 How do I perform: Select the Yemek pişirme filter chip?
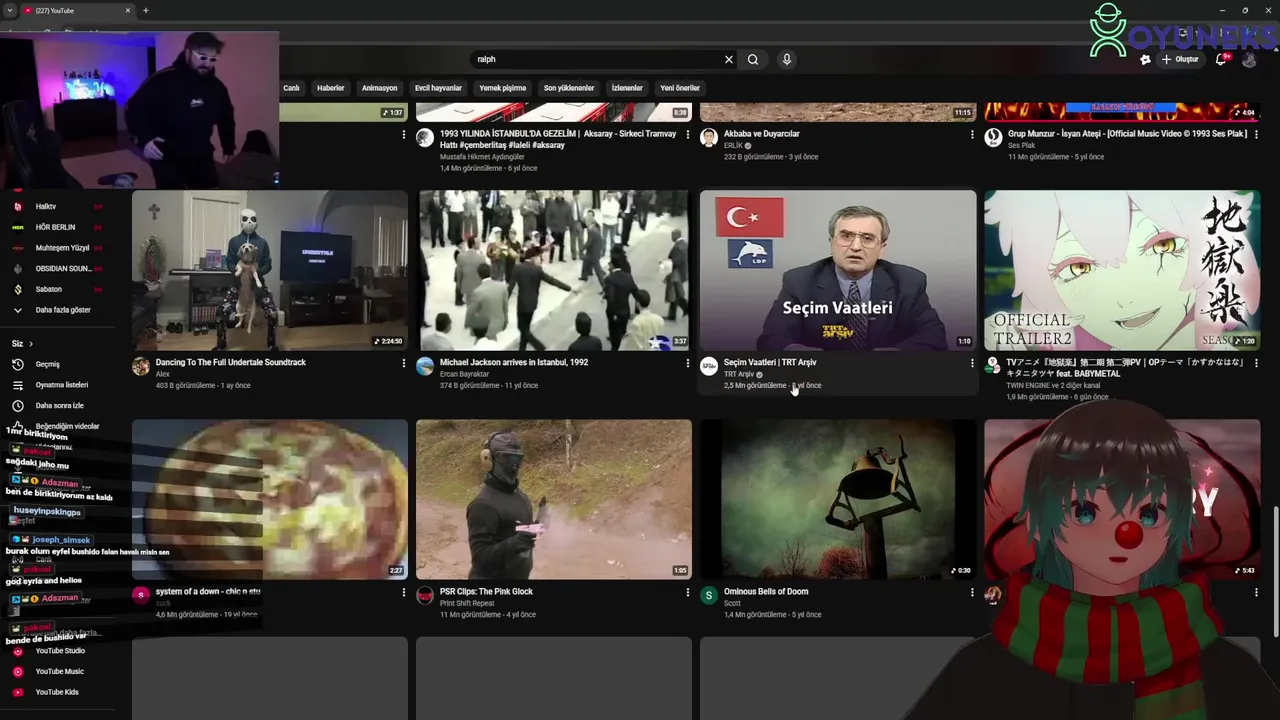(x=503, y=88)
